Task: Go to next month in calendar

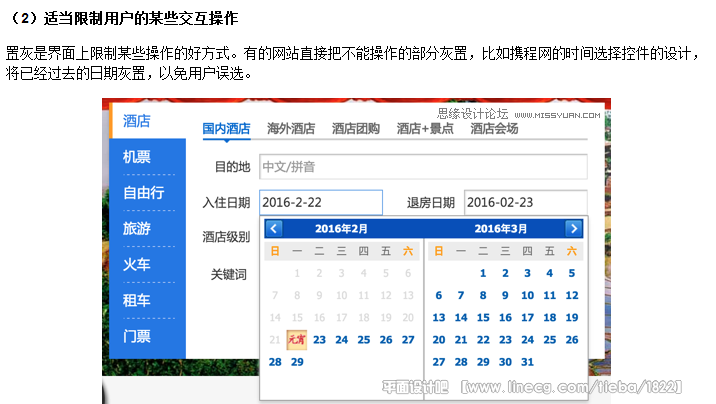Action: point(574,228)
